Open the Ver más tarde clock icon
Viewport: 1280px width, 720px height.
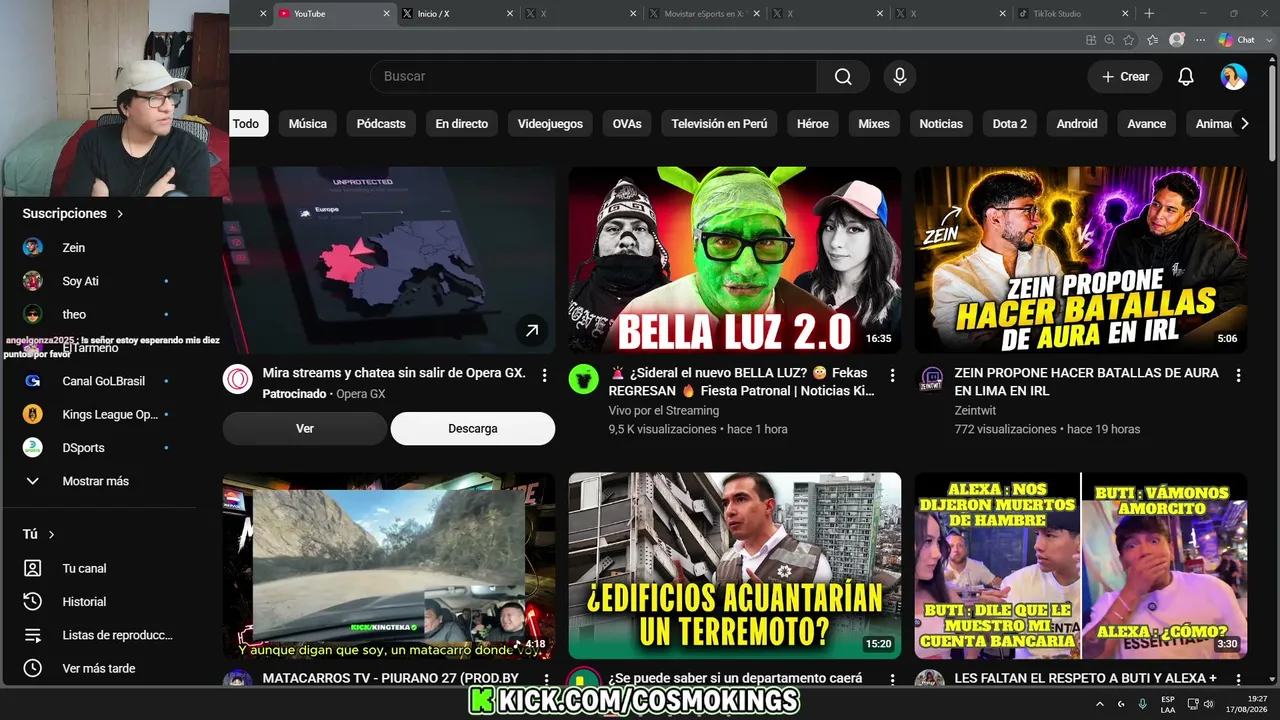tap(33, 668)
